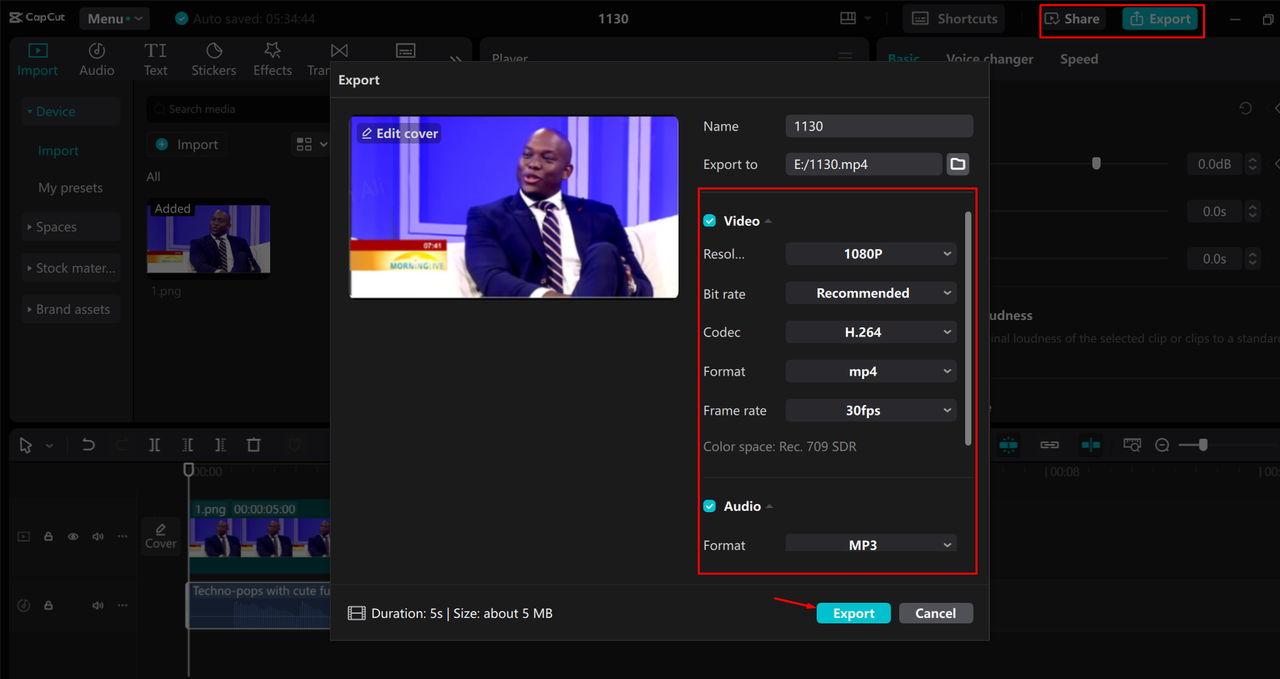Image resolution: width=1280 pixels, height=679 pixels.
Task: Open video track more options dots
Action: (122, 537)
